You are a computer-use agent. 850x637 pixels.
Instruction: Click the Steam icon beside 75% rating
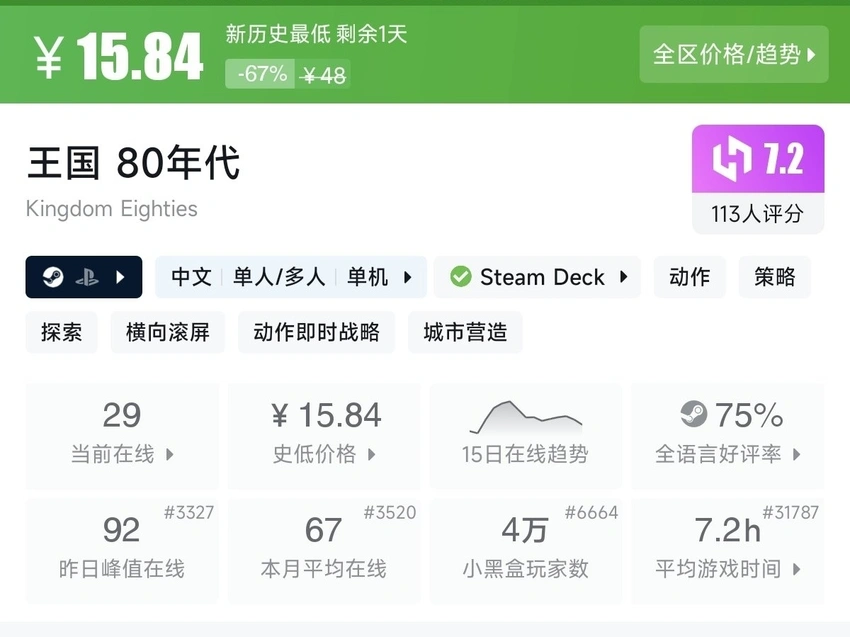(693, 414)
